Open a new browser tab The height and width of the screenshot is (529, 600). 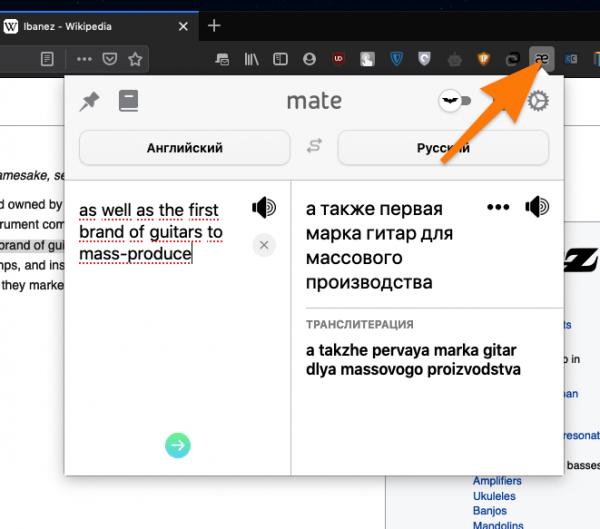tap(214, 26)
